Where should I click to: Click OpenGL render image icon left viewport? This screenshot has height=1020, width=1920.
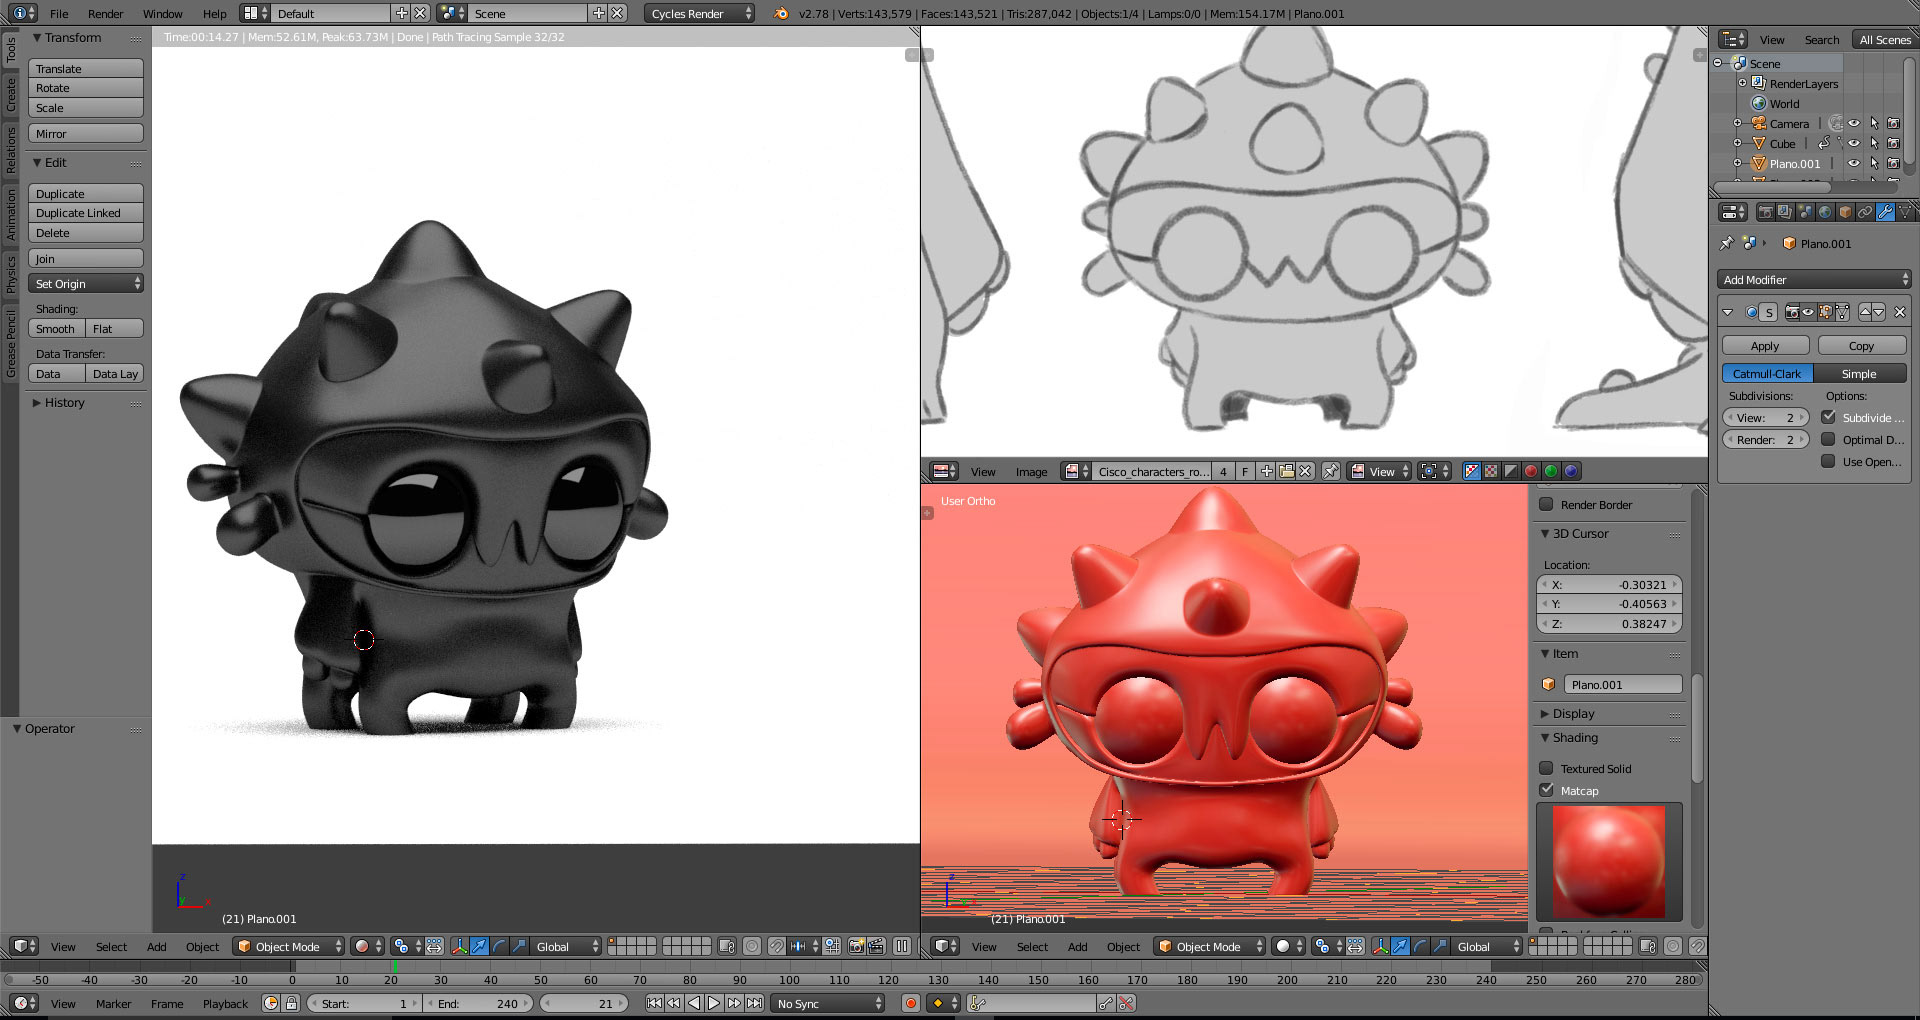pos(857,946)
